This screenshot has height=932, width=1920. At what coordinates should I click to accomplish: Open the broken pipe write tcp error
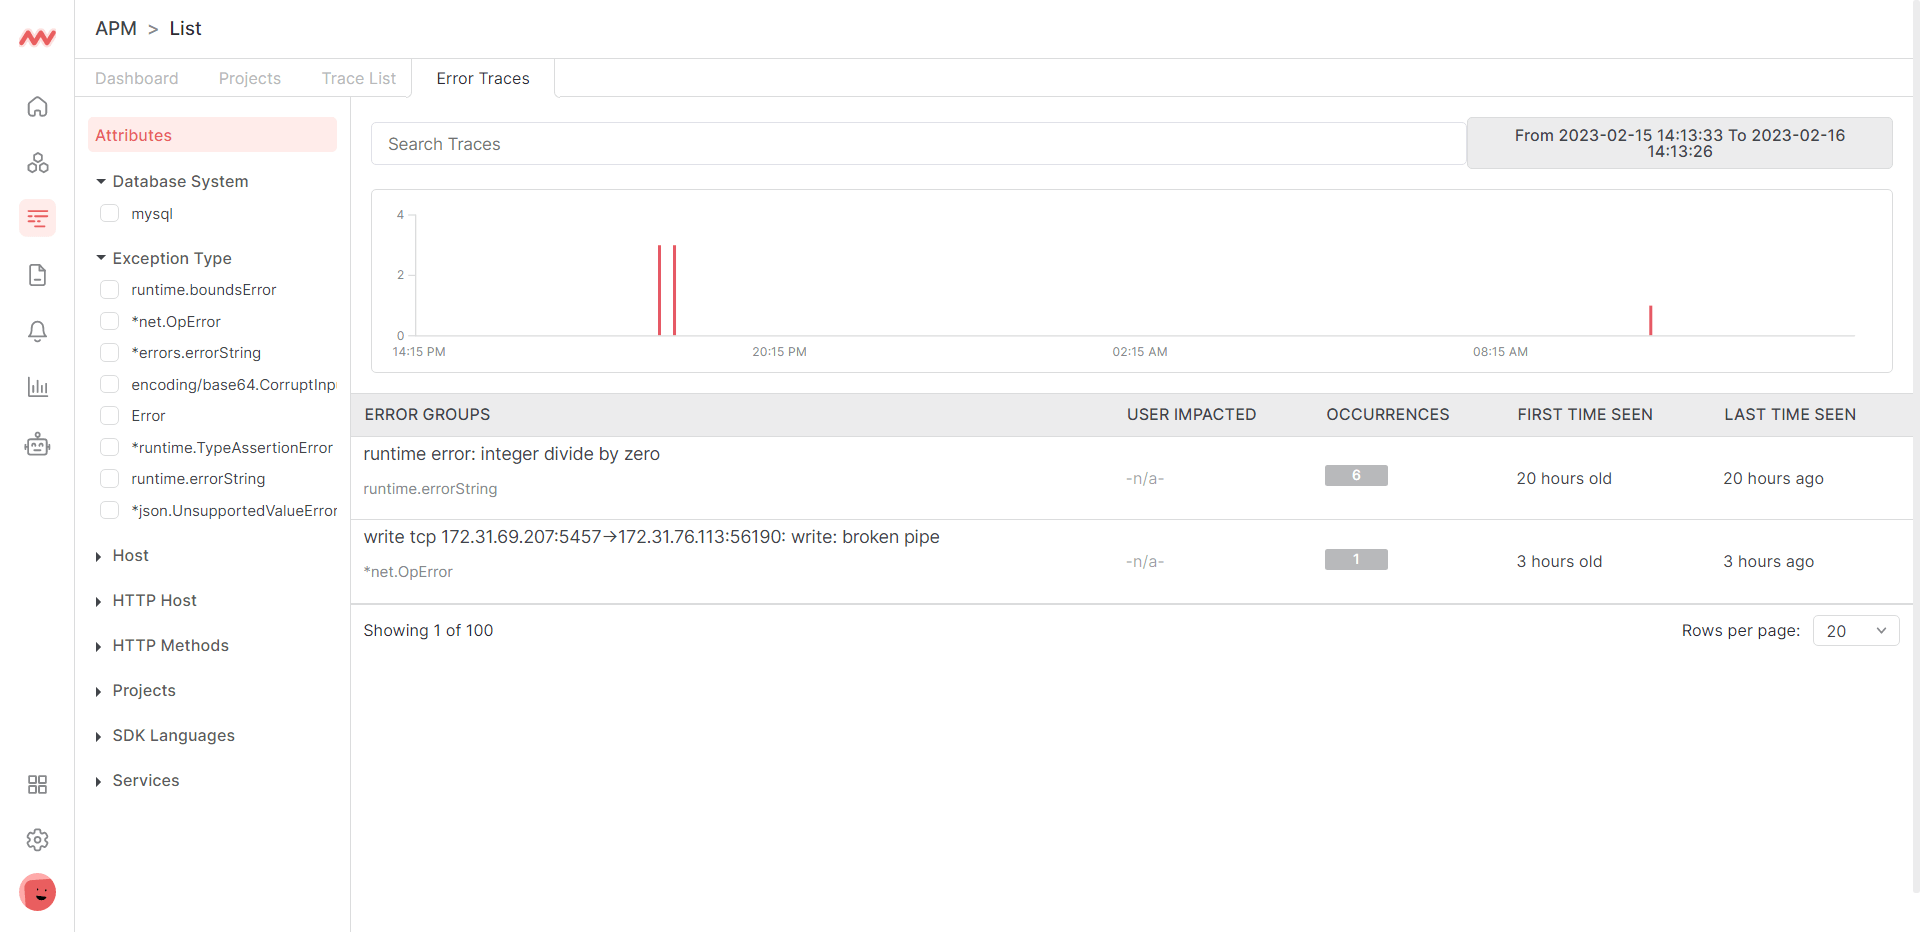[x=652, y=537]
